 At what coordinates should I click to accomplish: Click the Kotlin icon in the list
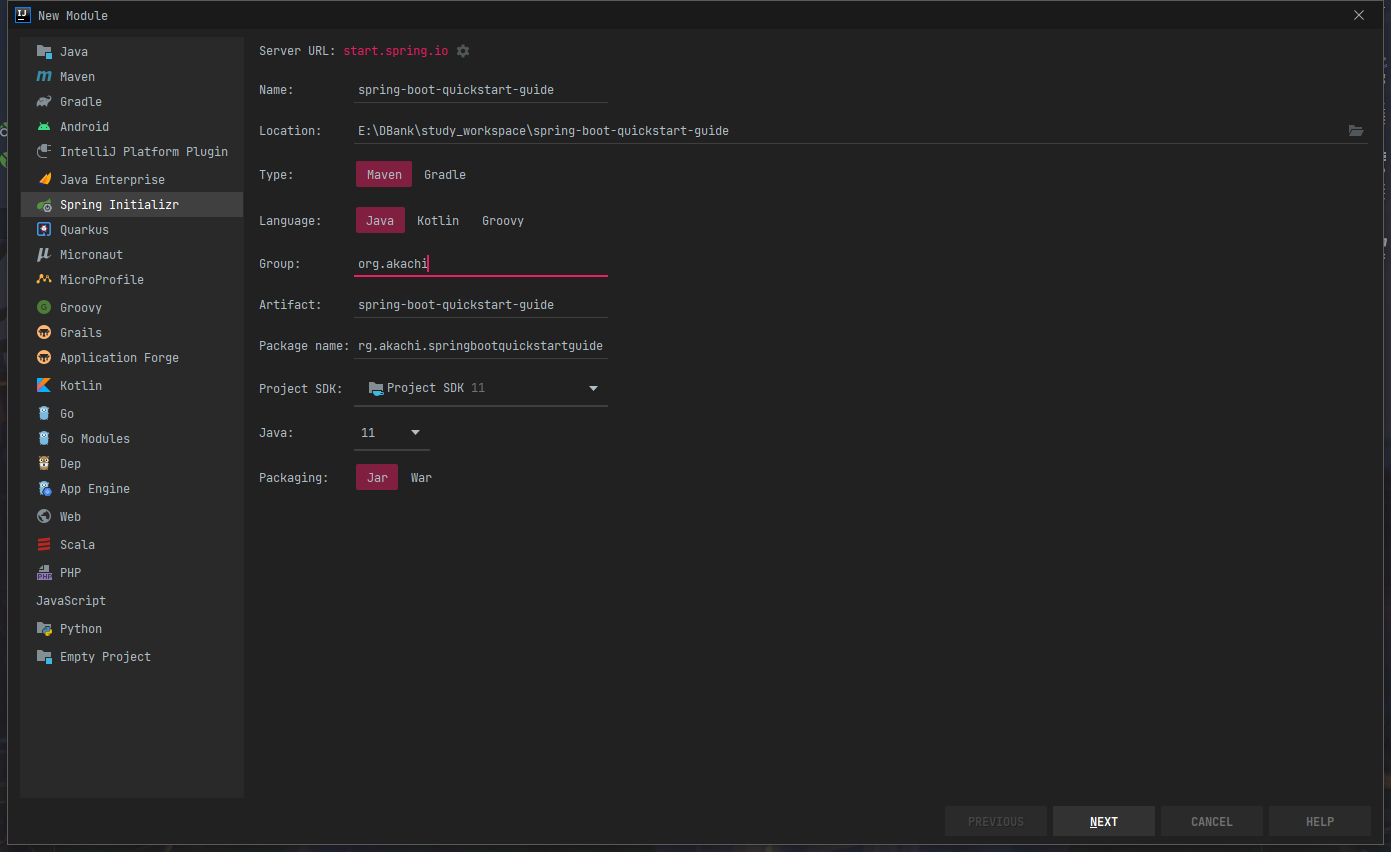(x=44, y=385)
